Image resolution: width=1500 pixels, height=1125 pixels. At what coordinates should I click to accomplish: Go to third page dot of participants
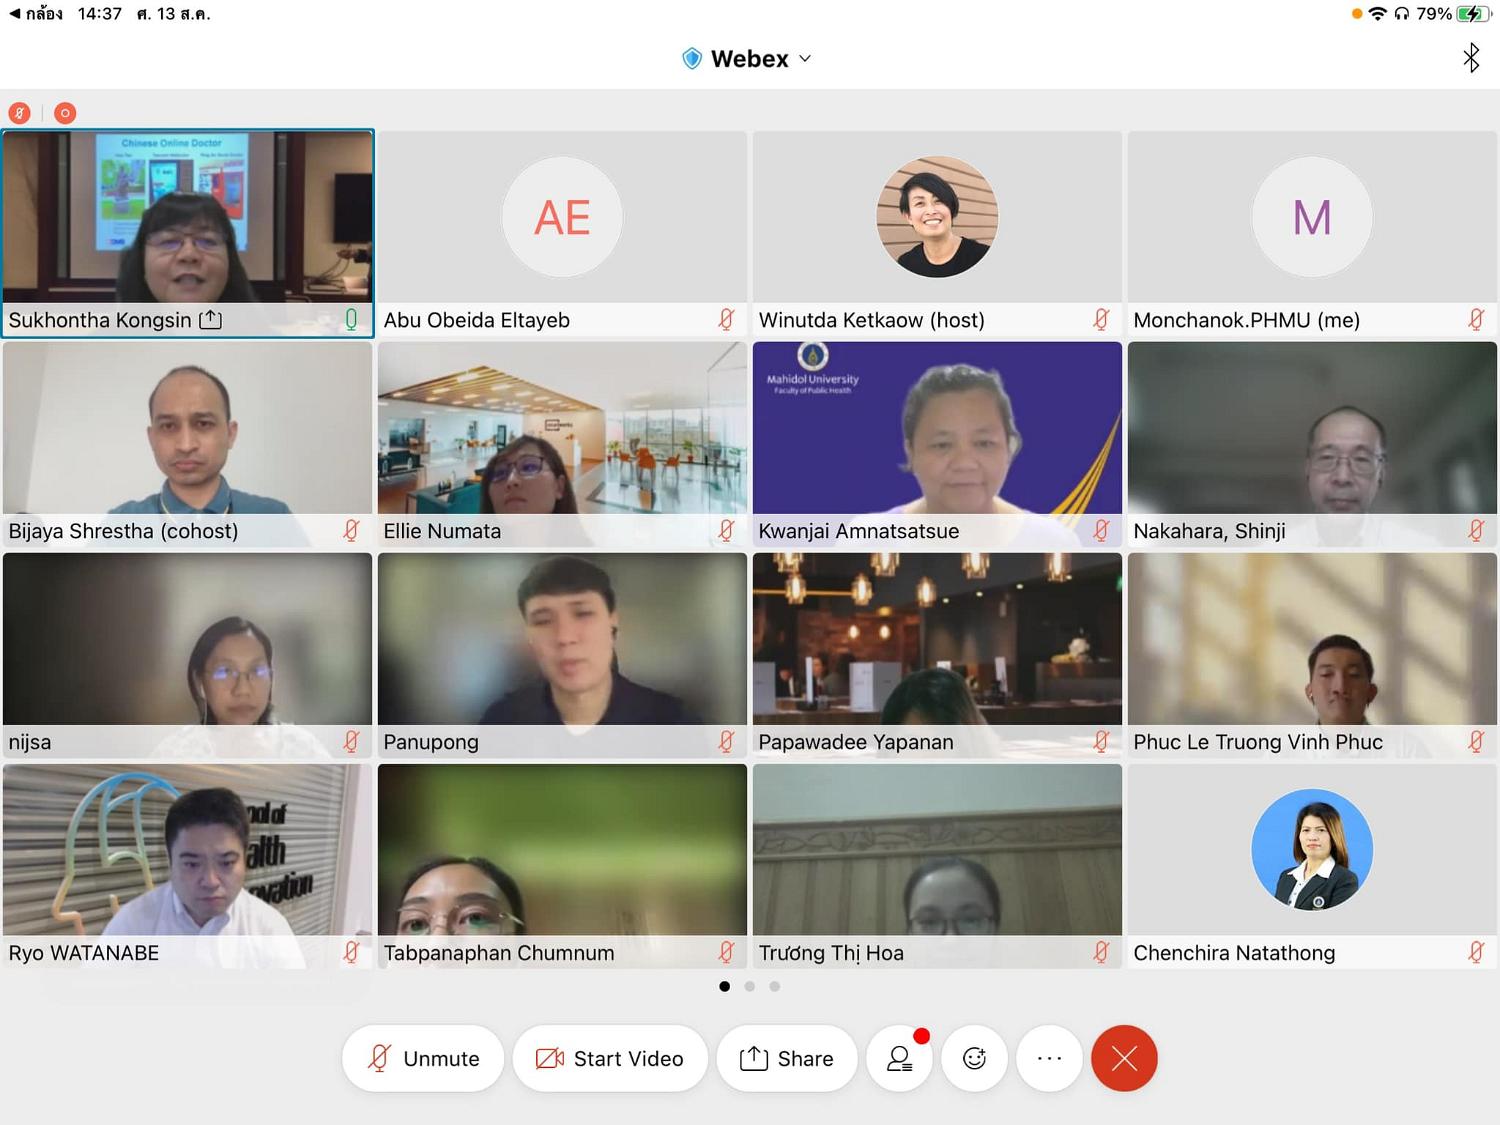pos(774,986)
